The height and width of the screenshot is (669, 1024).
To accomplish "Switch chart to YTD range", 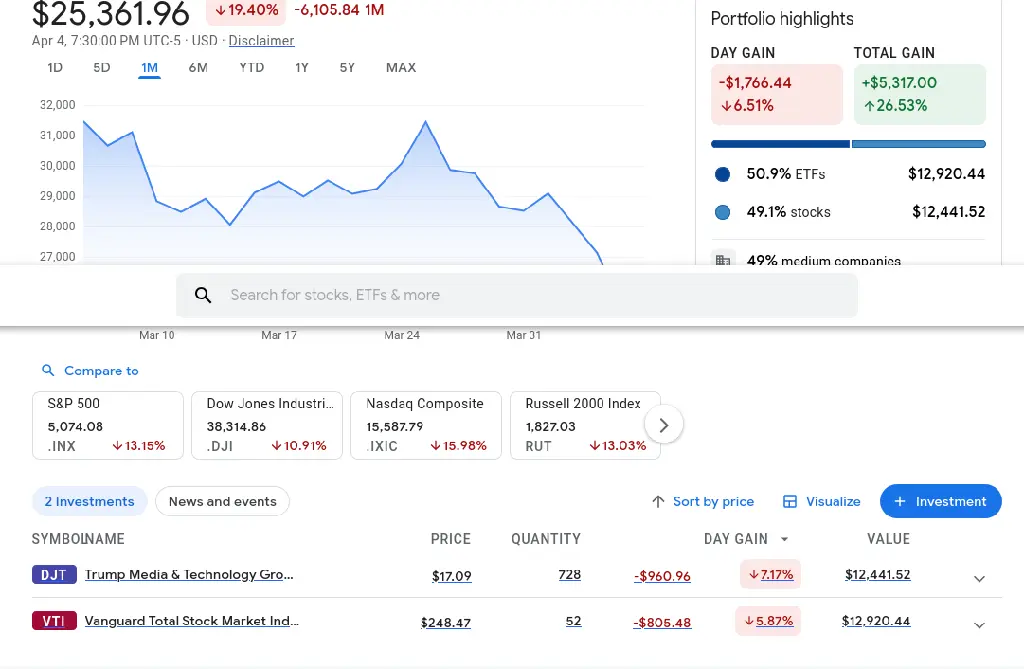I will (x=251, y=68).
